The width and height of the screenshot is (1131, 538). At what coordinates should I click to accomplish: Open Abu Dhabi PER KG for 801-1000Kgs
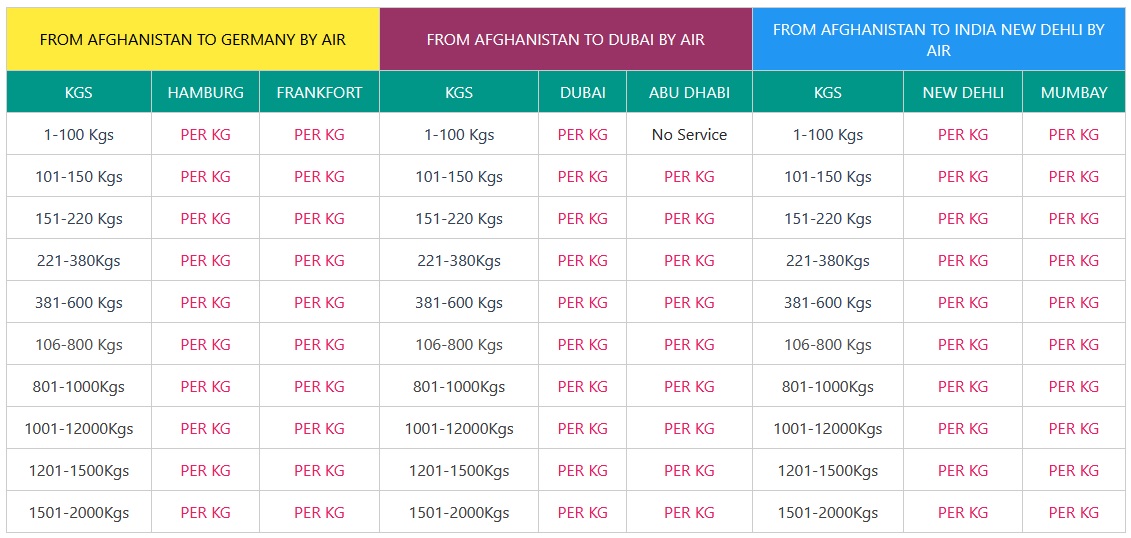coord(689,387)
